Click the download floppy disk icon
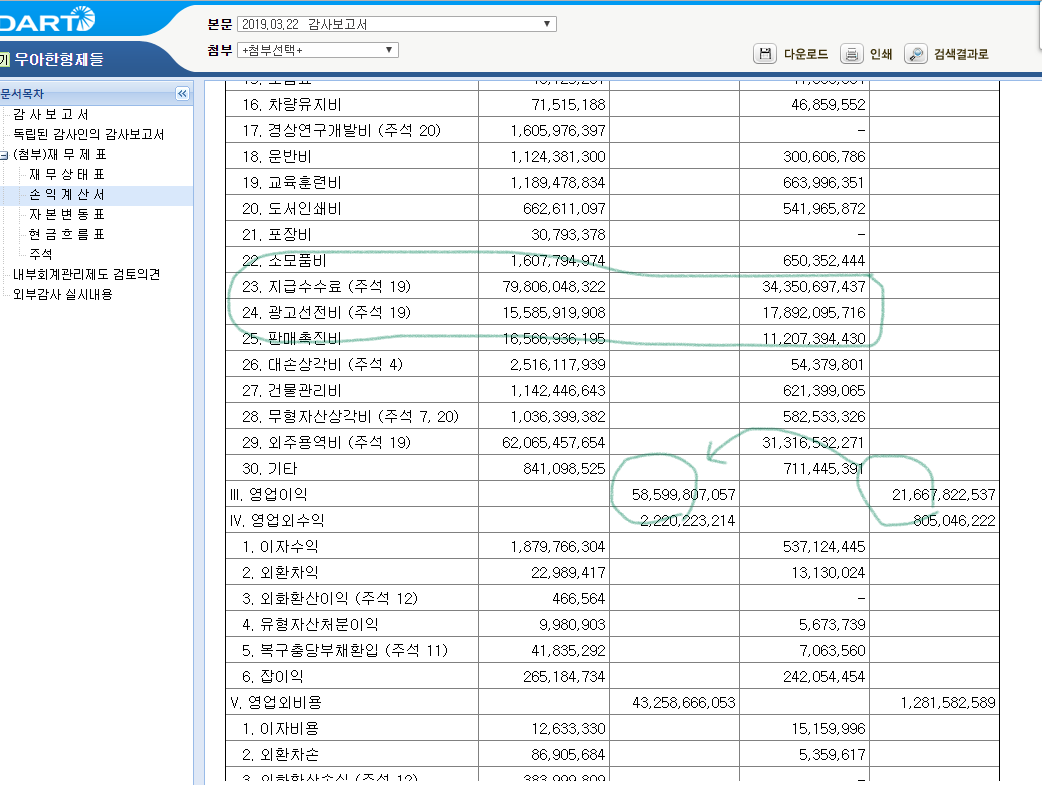Viewport: 1042px width, 785px height. point(764,54)
